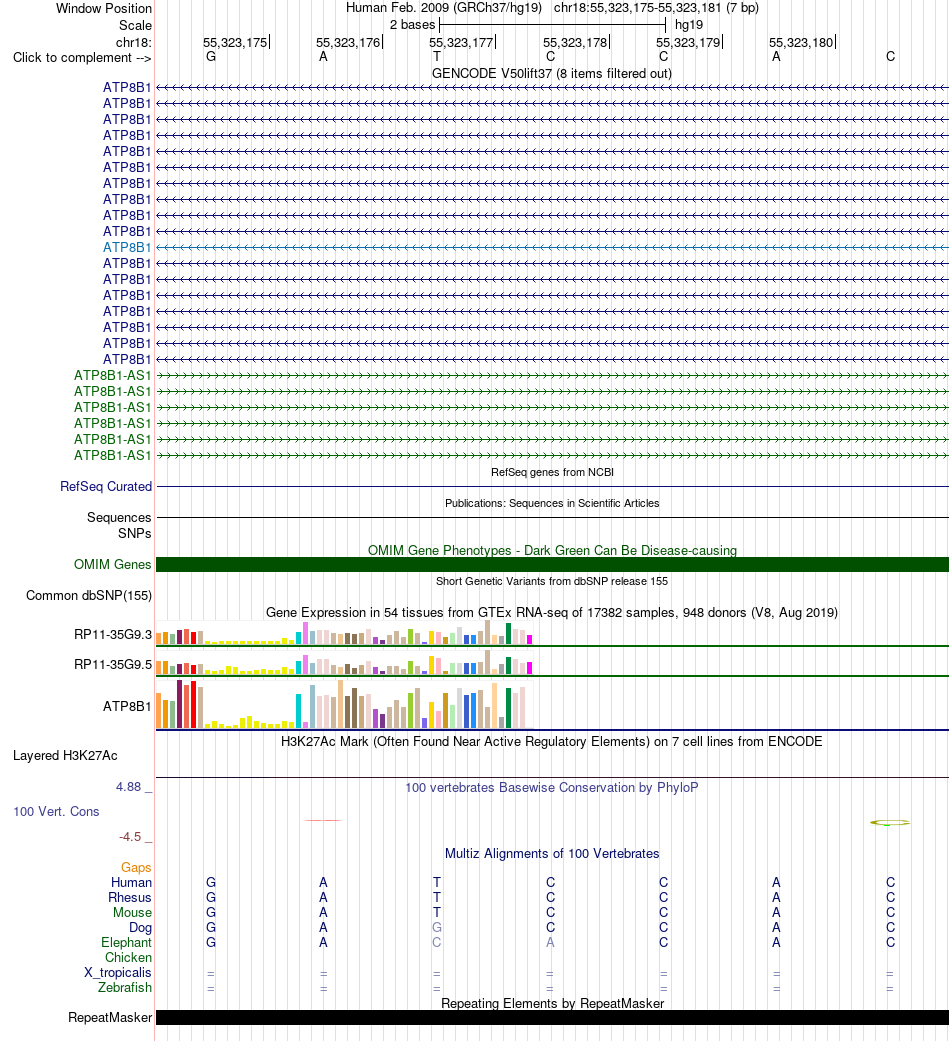Click the green PhyloP conservation mark
Screen dimensions: 950x1041
point(890,823)
